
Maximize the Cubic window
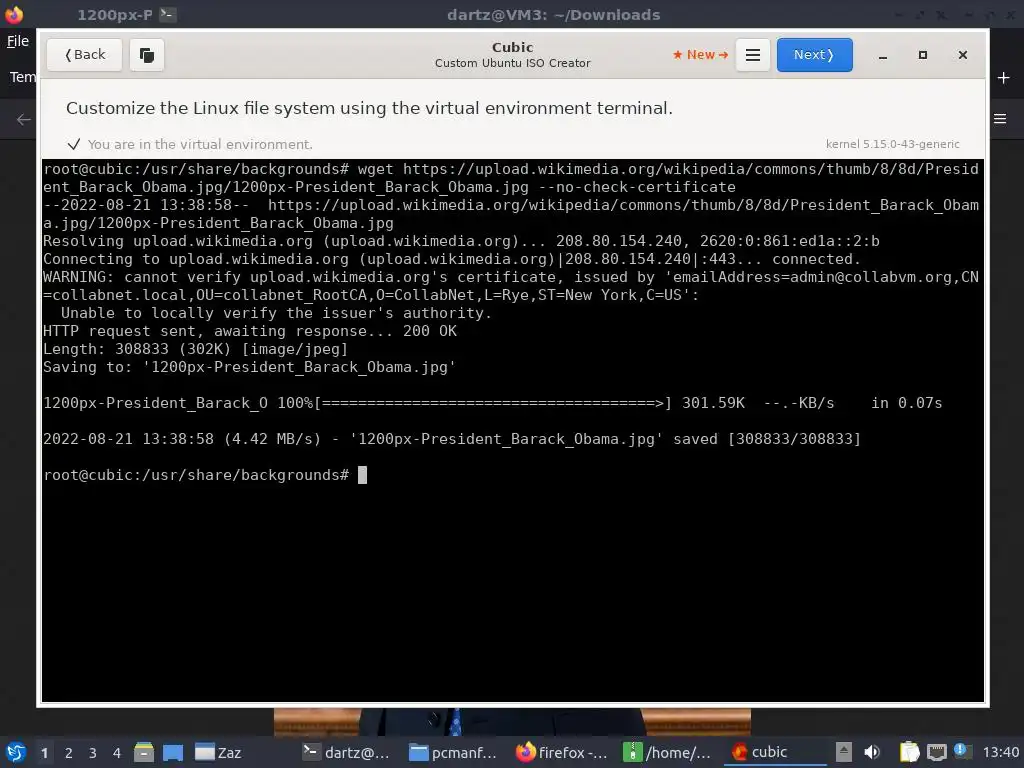click(923, 56)
